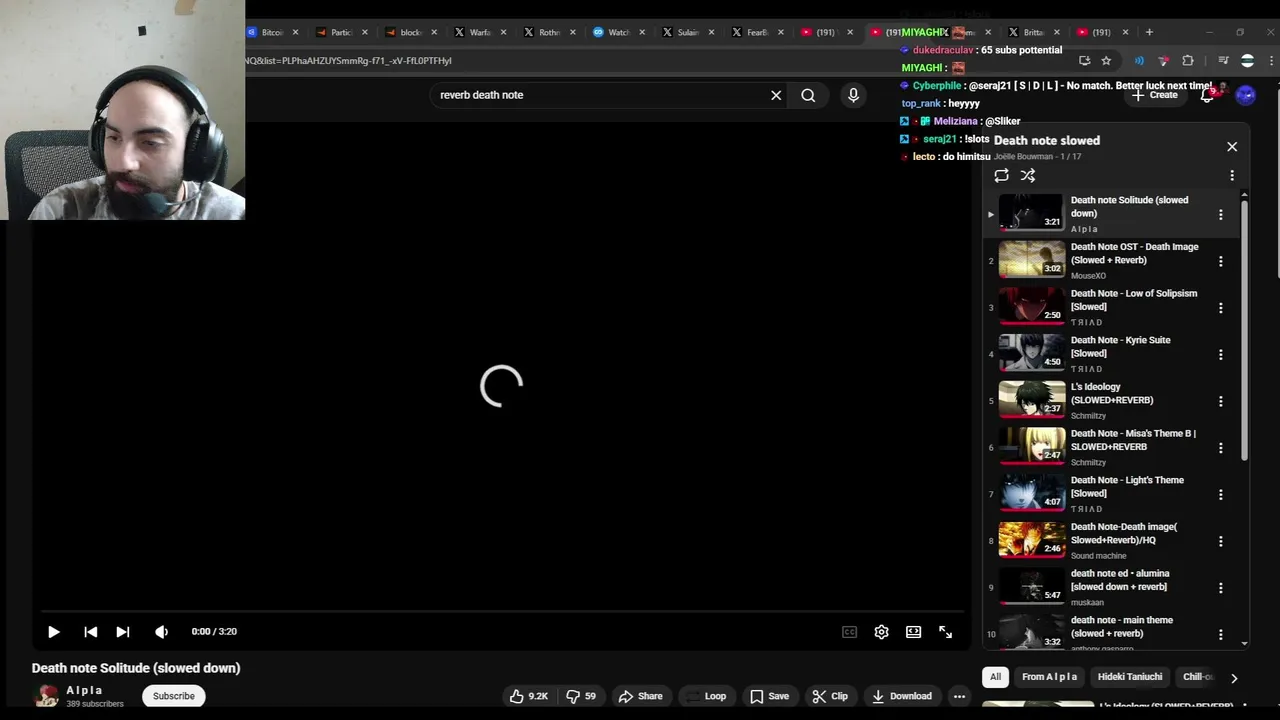Play Death Note OST - Death Image thumbnail
The image size is (1280, 720).
[x=1032, y=259]
